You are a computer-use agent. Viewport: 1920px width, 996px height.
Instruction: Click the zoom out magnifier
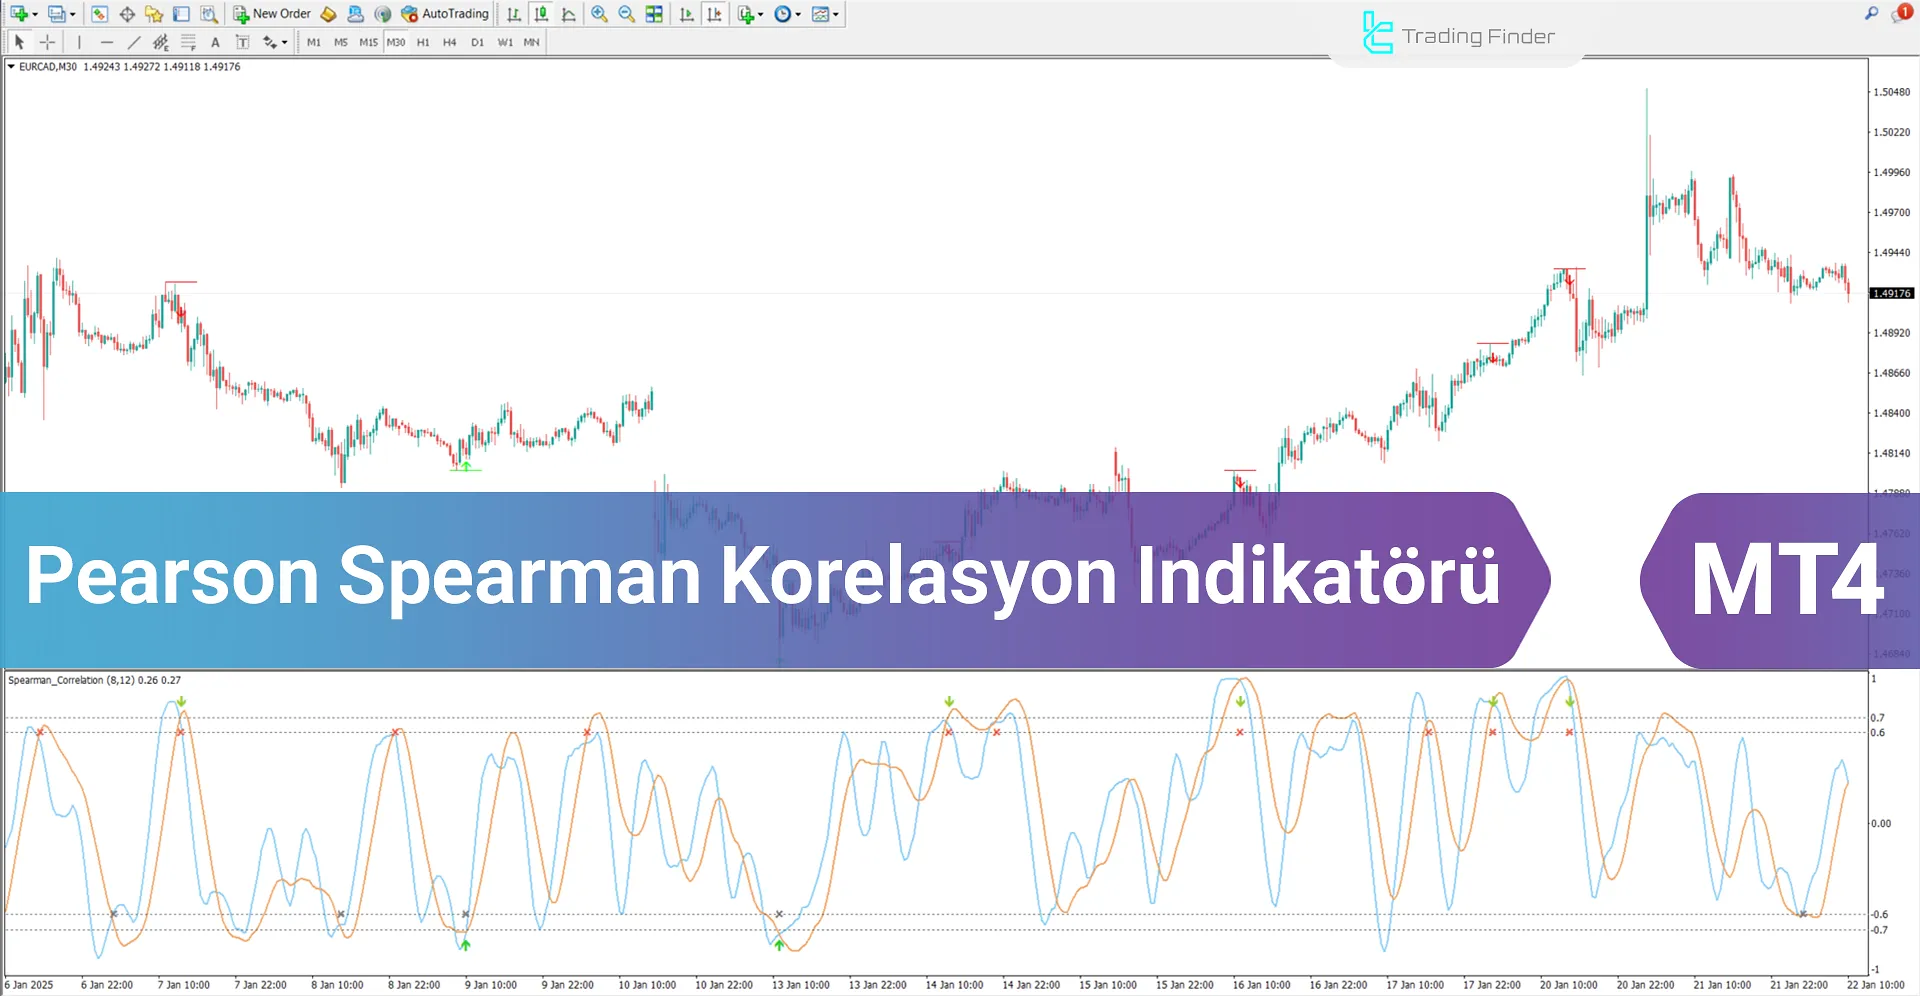pyautogui.click(x=626, y=14)
